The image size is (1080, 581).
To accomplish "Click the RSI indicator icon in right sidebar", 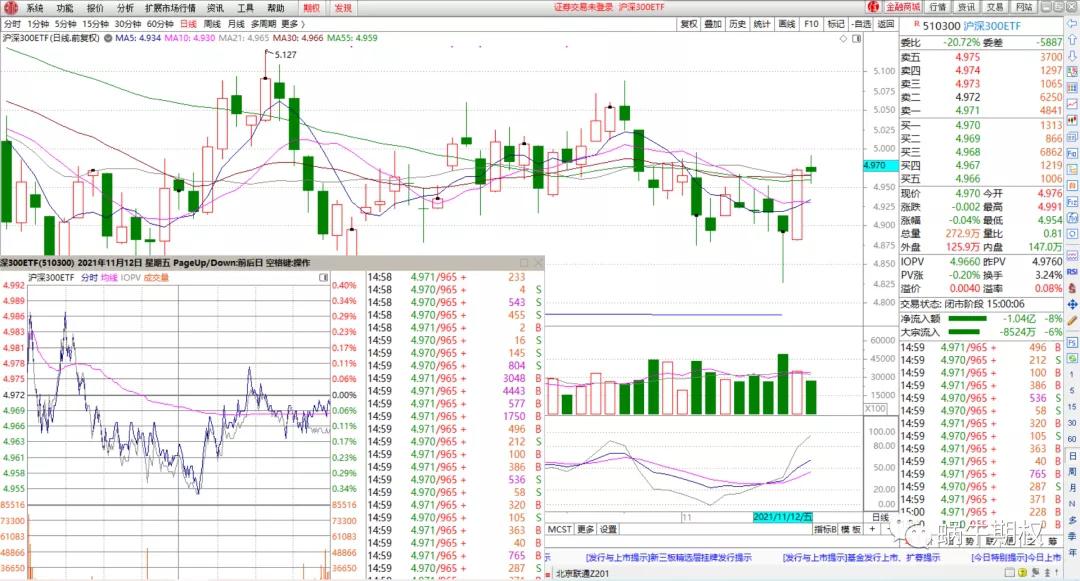I will click(x=1072, y=271).
